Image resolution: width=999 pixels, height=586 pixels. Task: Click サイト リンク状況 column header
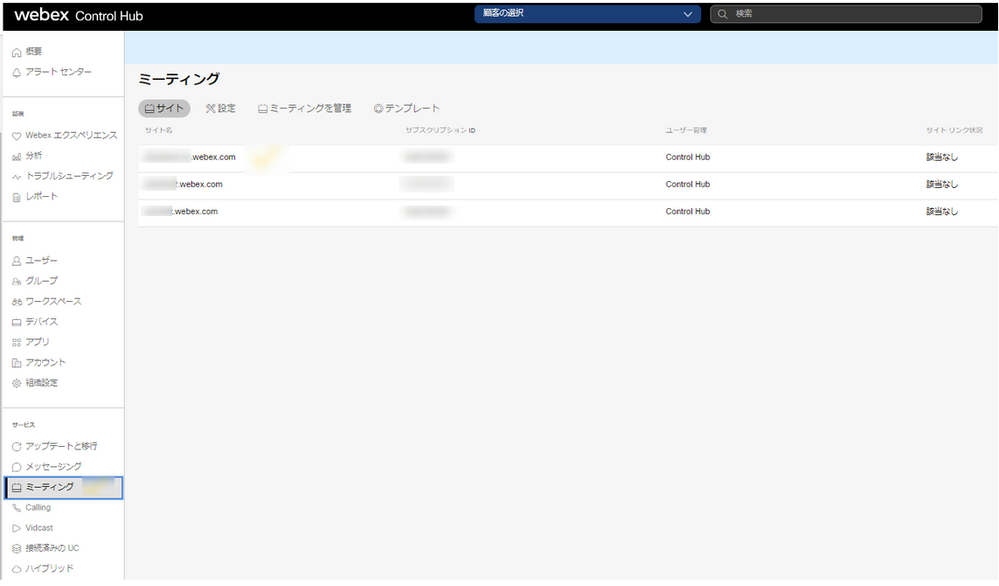pos(954,131)
